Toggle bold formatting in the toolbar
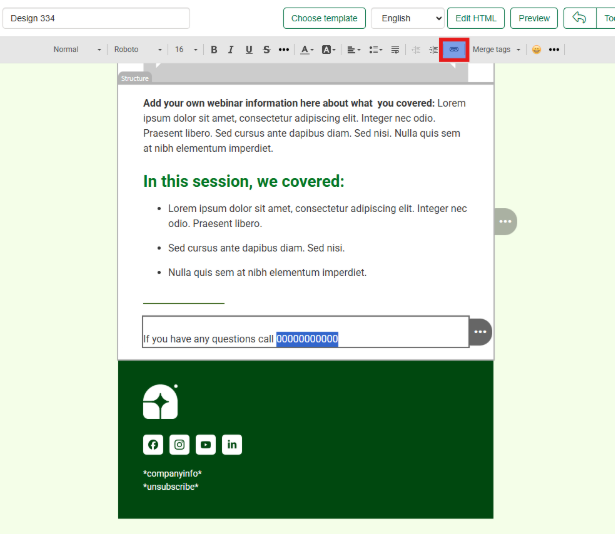The width and height of the screenshot is (615, 534). pos(214,49)
